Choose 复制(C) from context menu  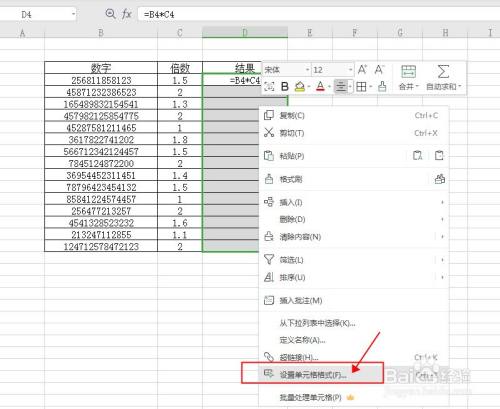354,115
